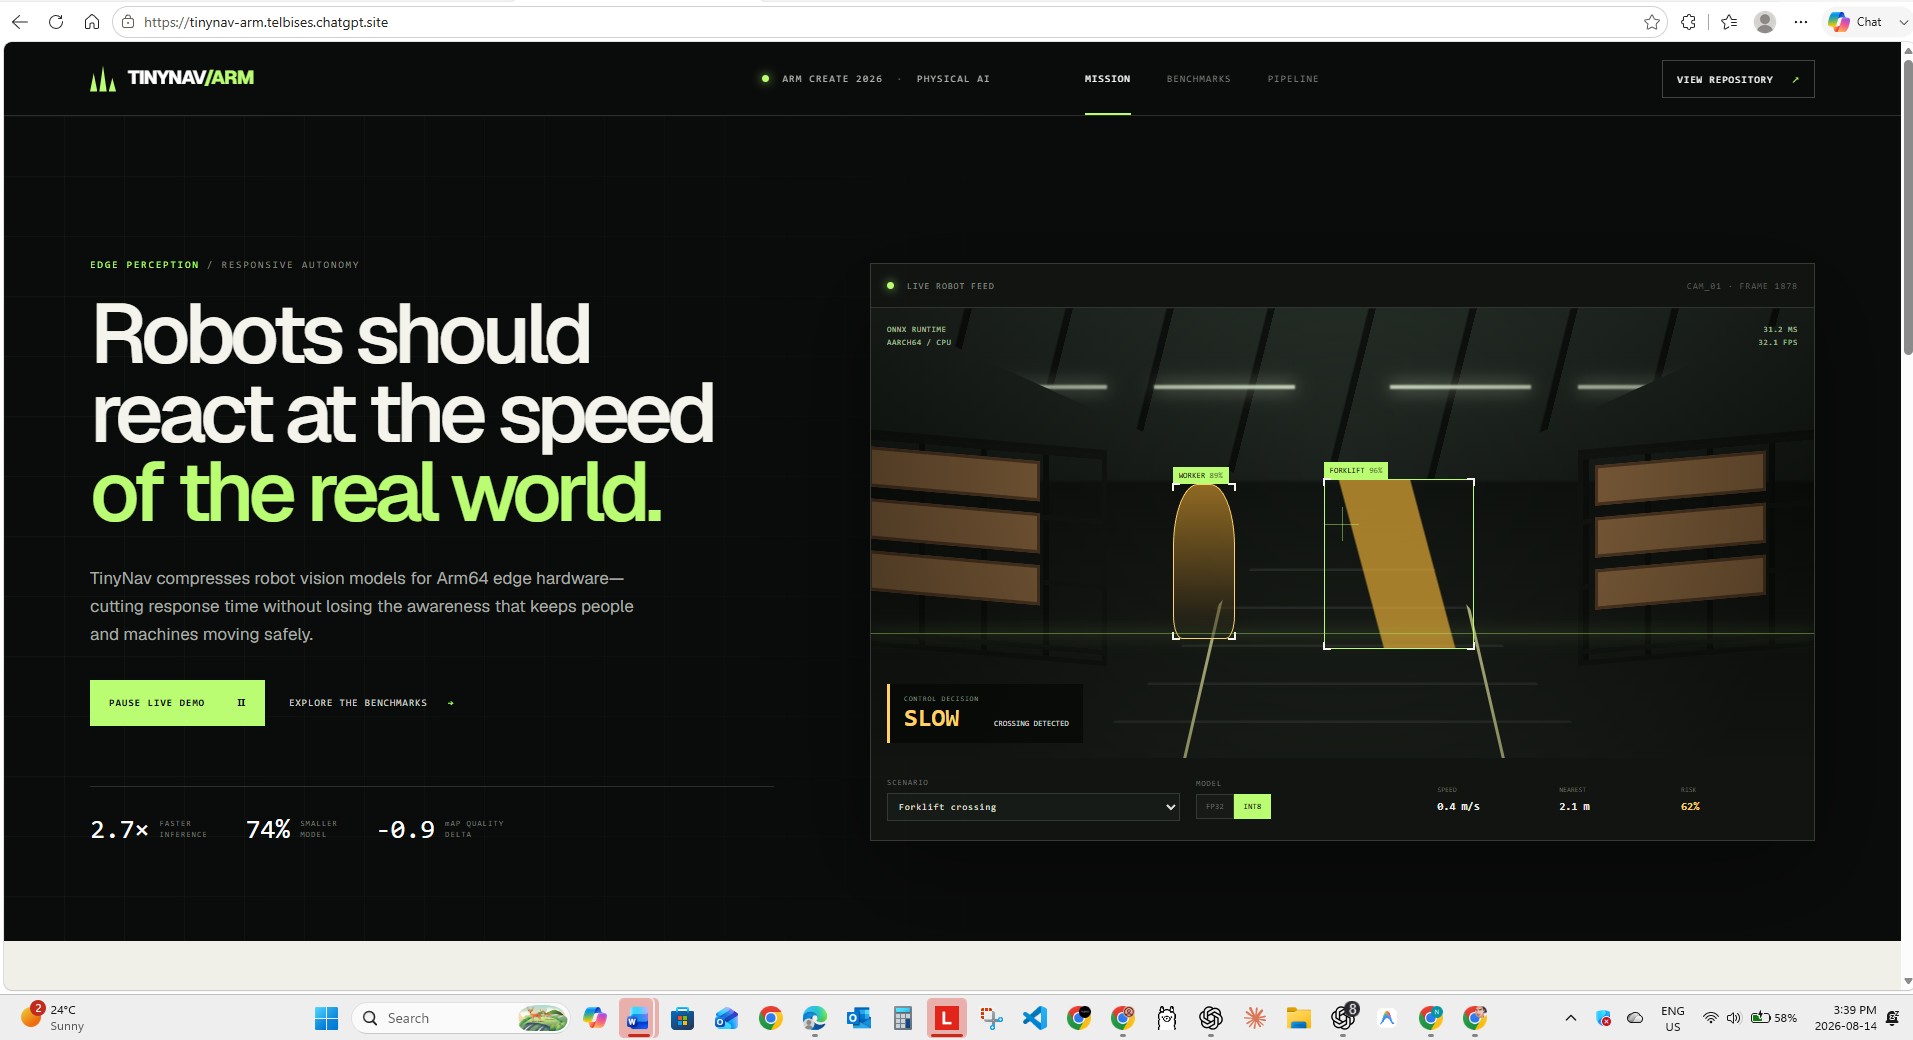
Task: Click the SLOW control decision readout
Action: click(x=985, y=713)
